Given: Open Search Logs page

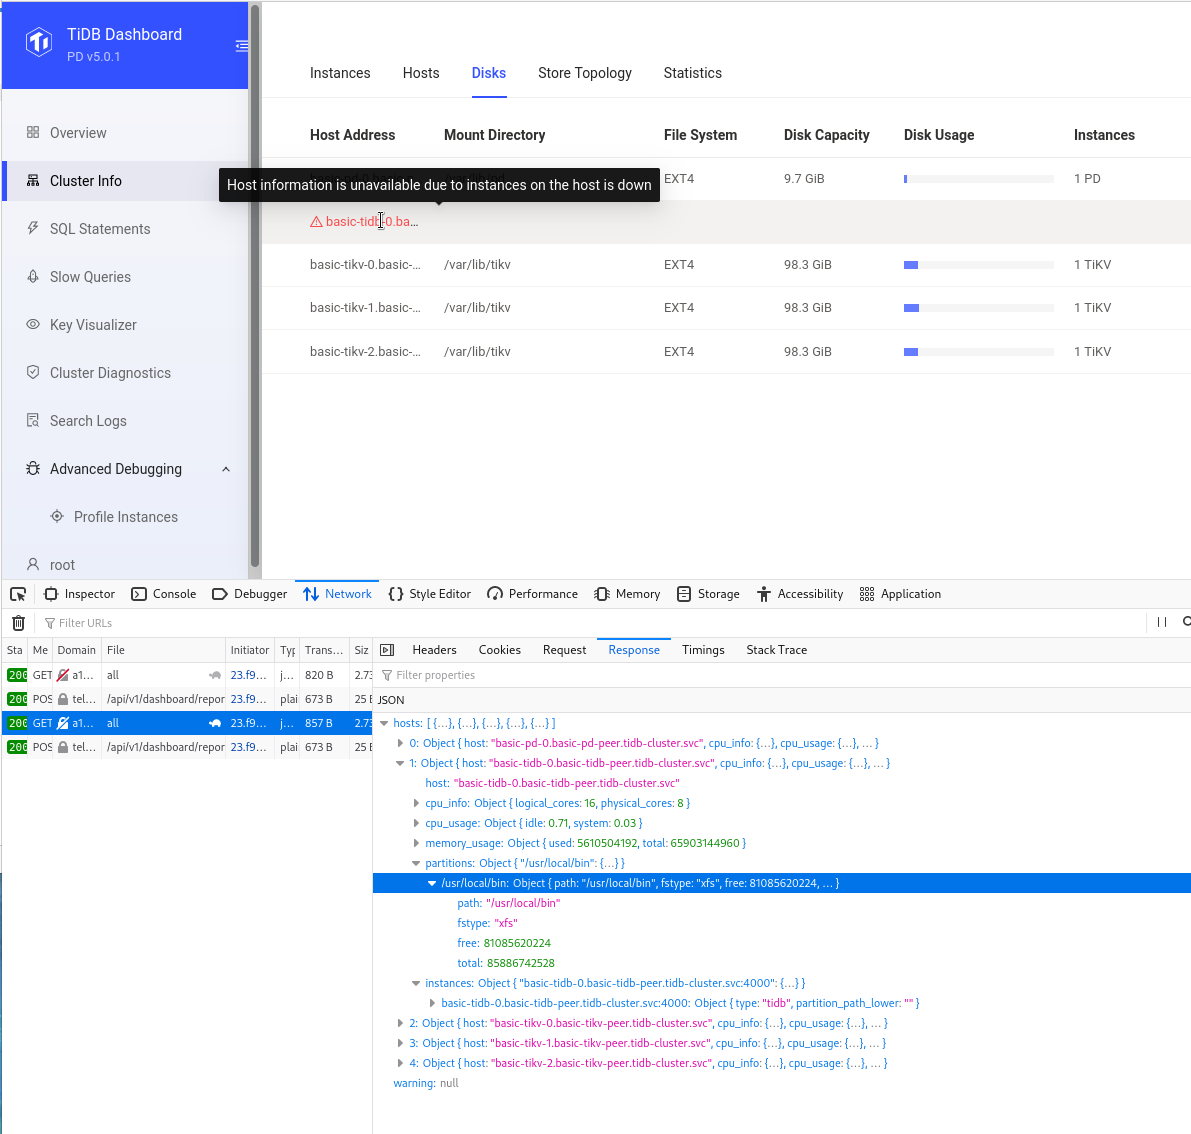Looking at the screenshot, I should [88, 421].
